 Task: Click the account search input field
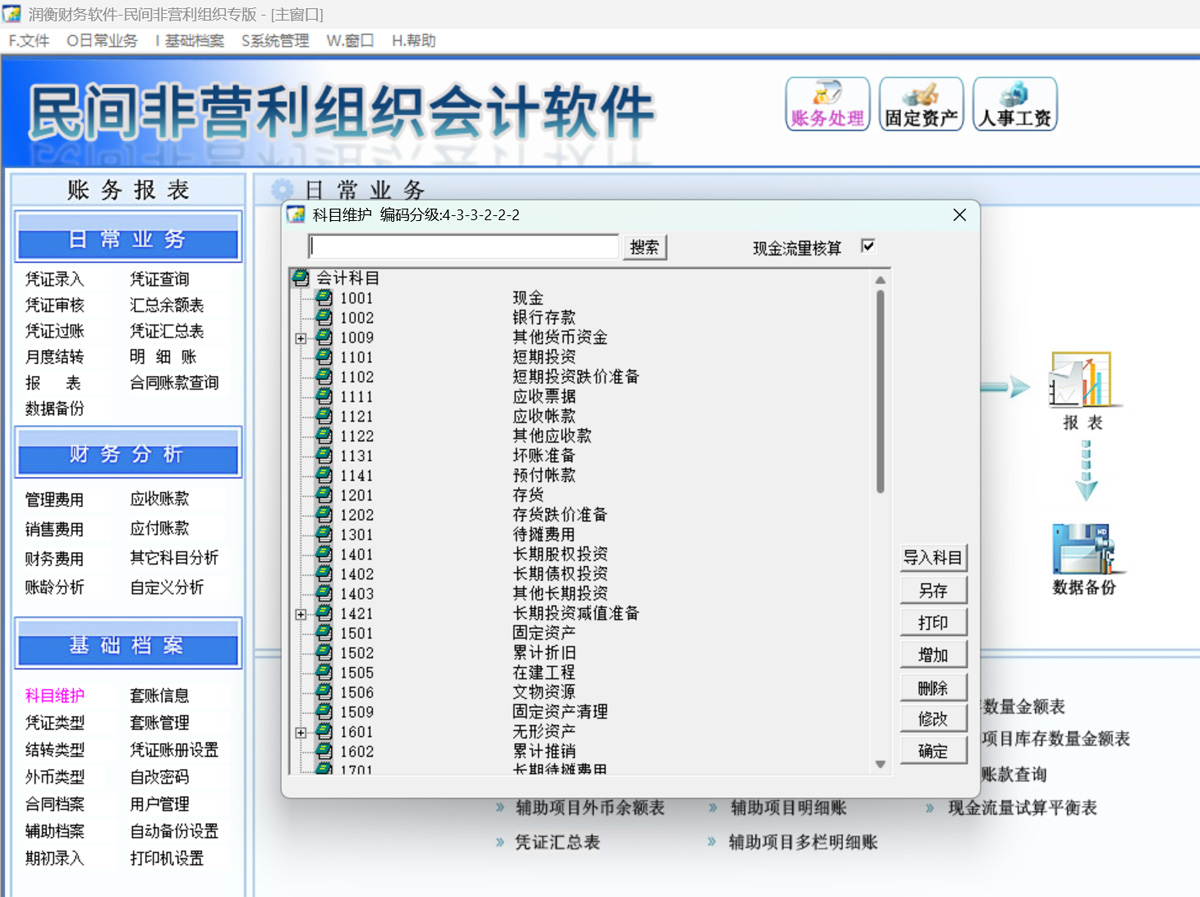click(464, 247)
